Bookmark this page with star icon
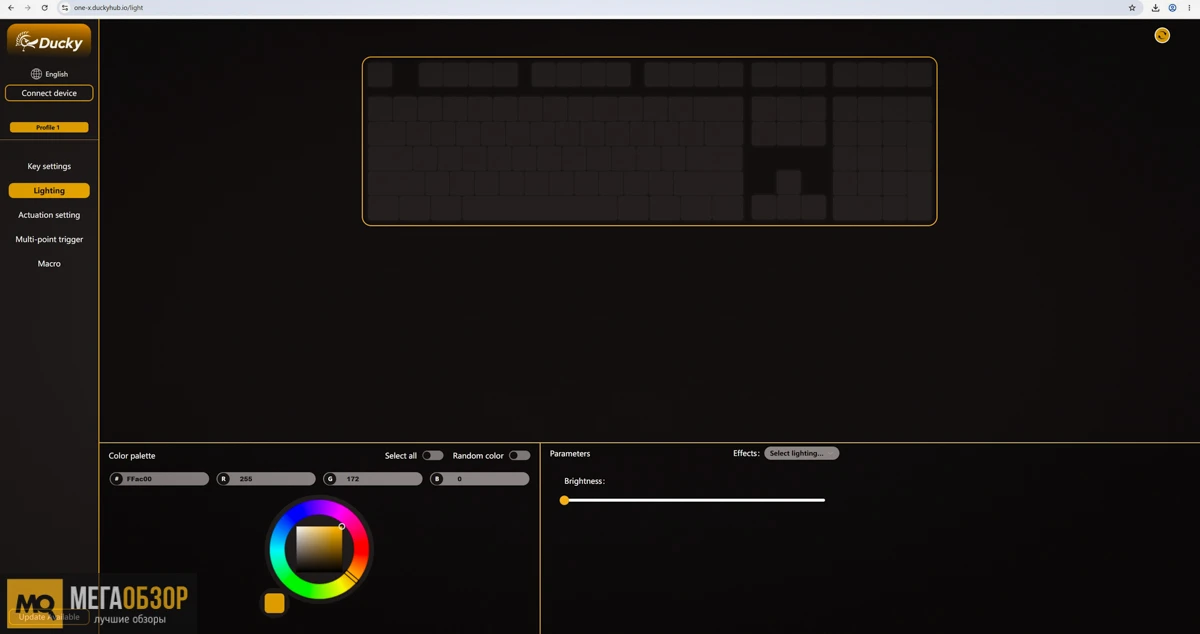This screenshot has width=1200, height=634. tap(1132, 8)
